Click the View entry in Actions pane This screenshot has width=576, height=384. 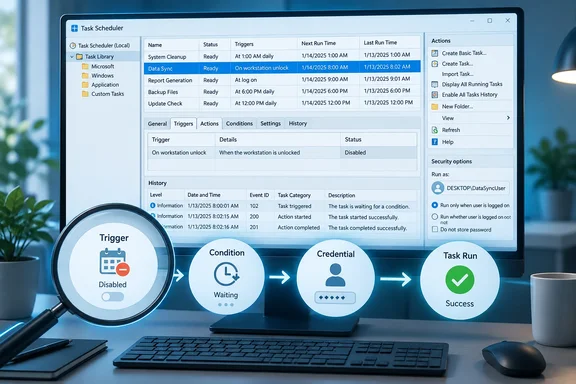click(447, 118)
